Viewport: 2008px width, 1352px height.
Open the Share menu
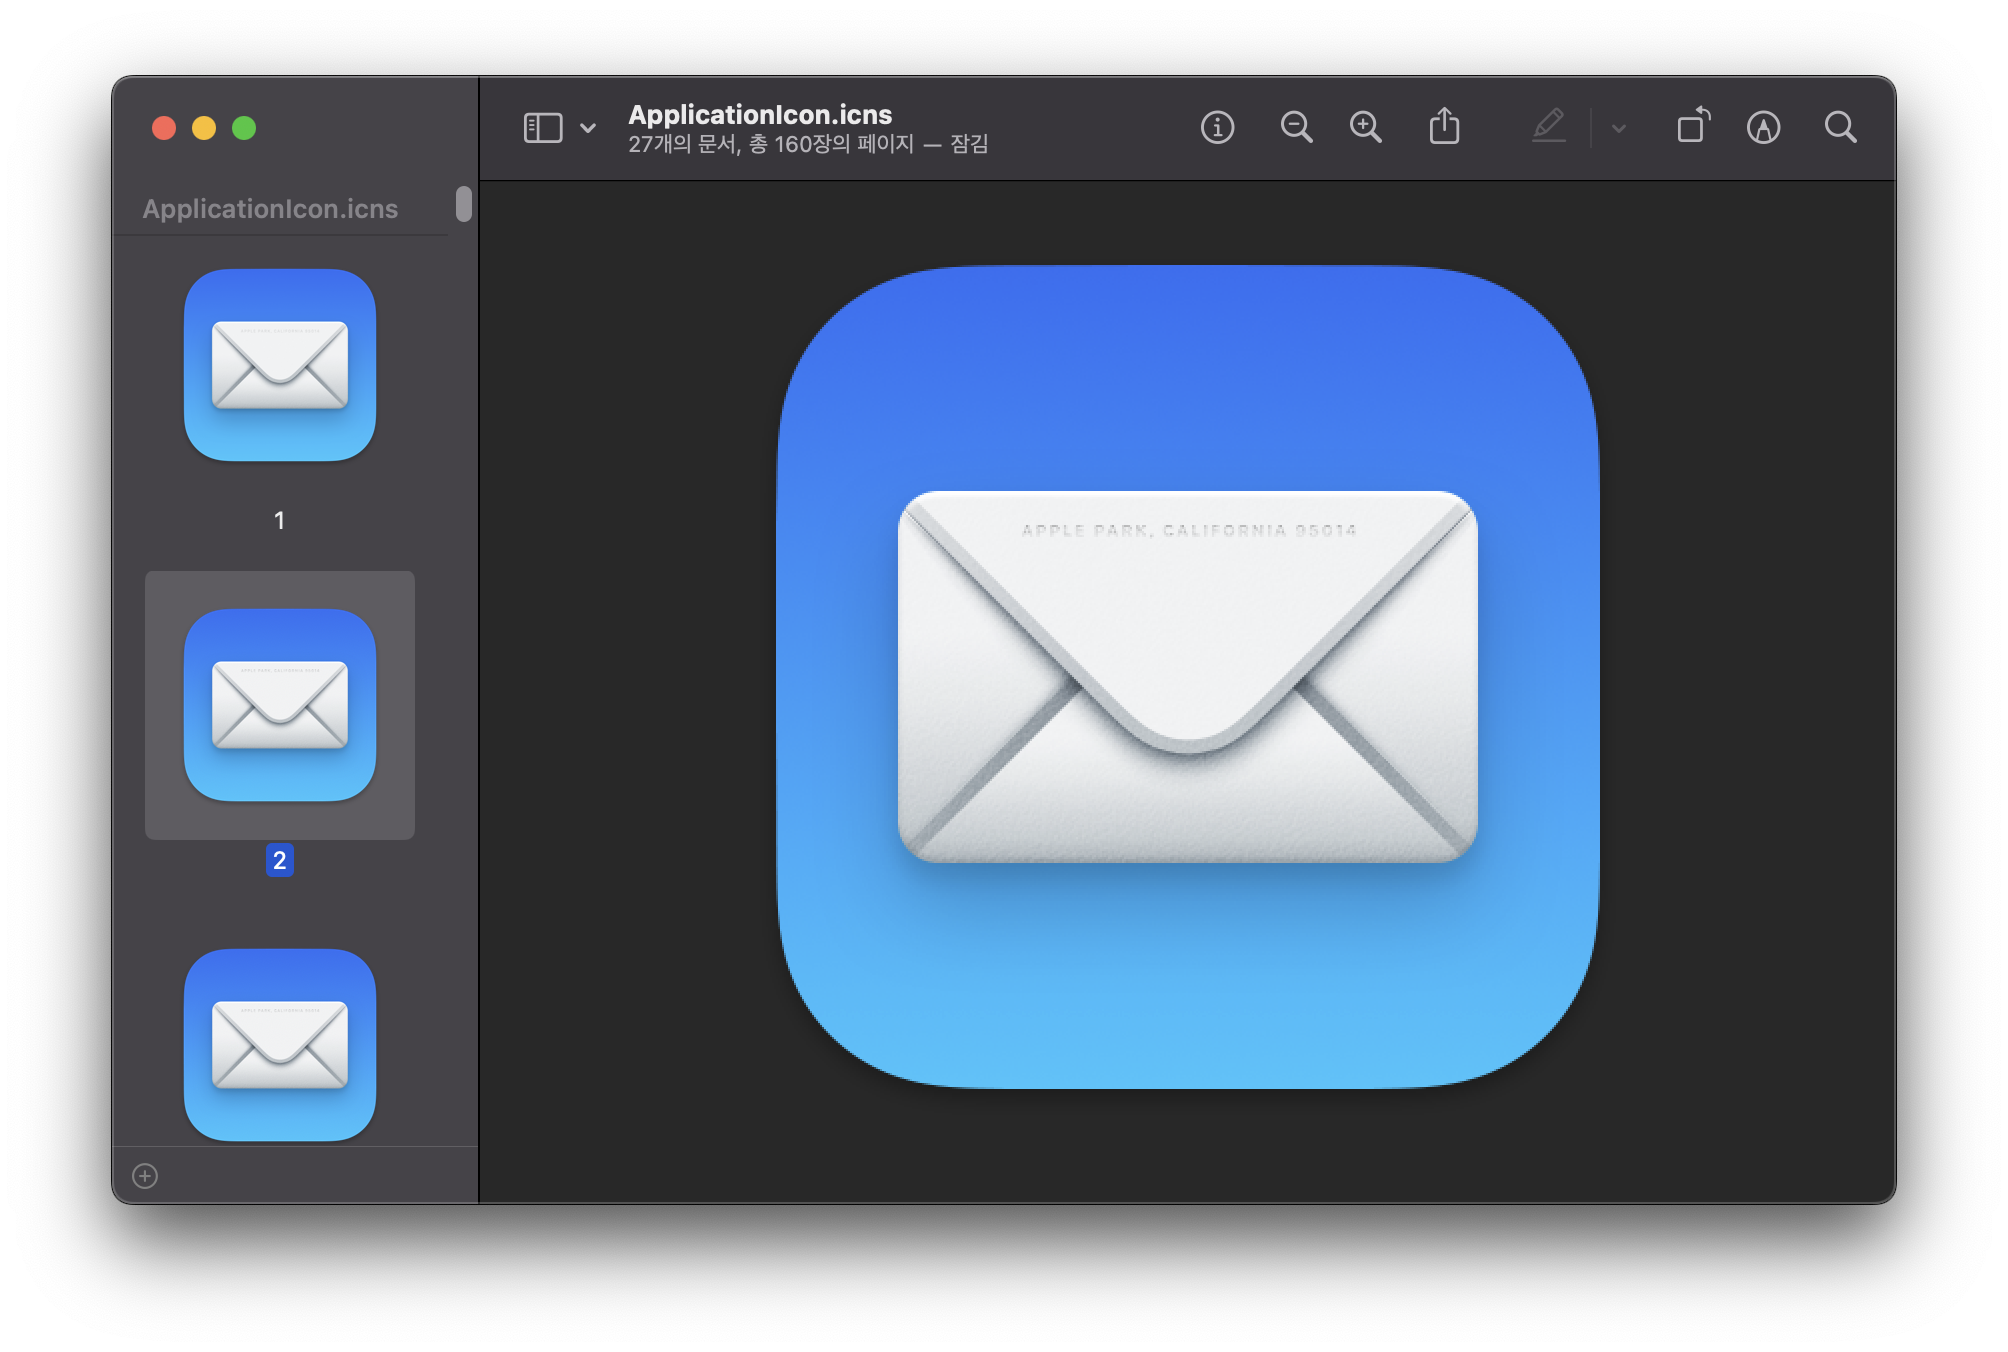pyautogui.click(x=1444, y=128)
